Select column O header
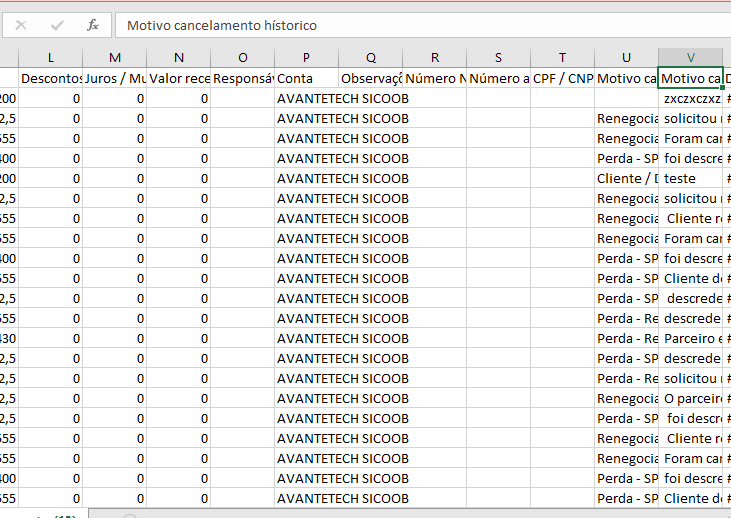The image size is (731, 518). coord(242,58)
